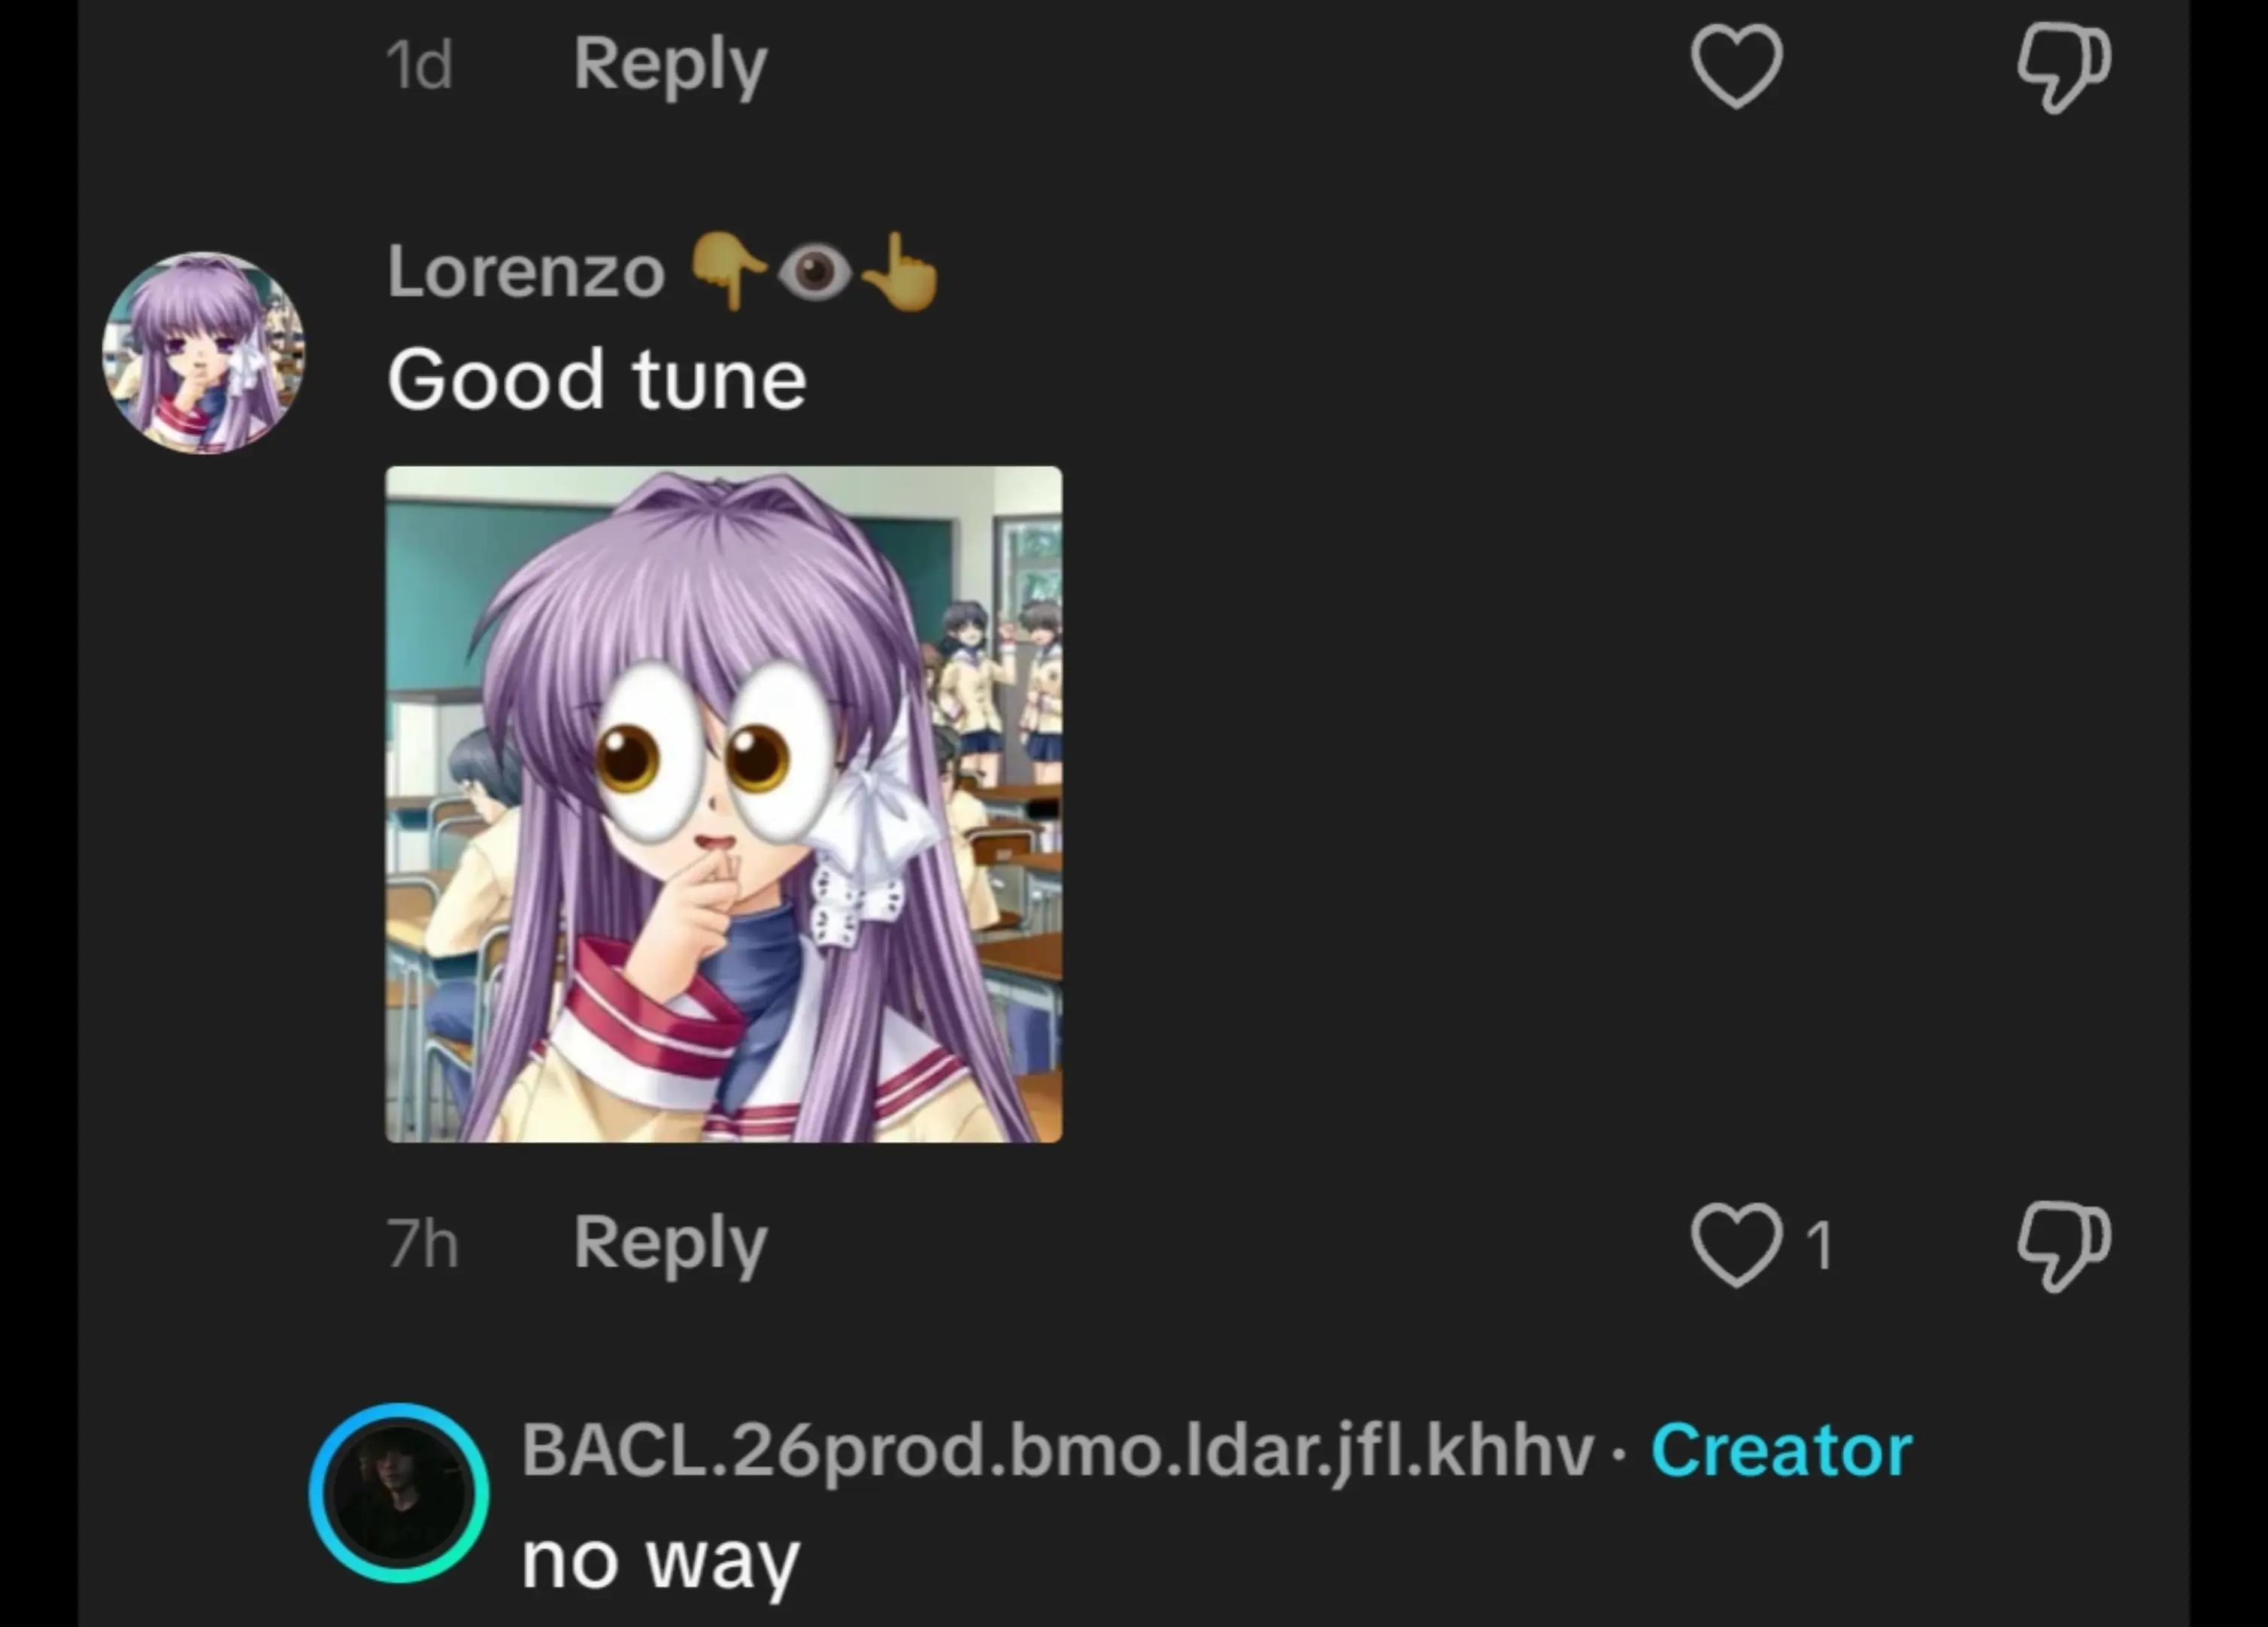Open Lorenzo's username profile link
The height and width of the screenshot is (1627, 2268).
click(526, 272)
